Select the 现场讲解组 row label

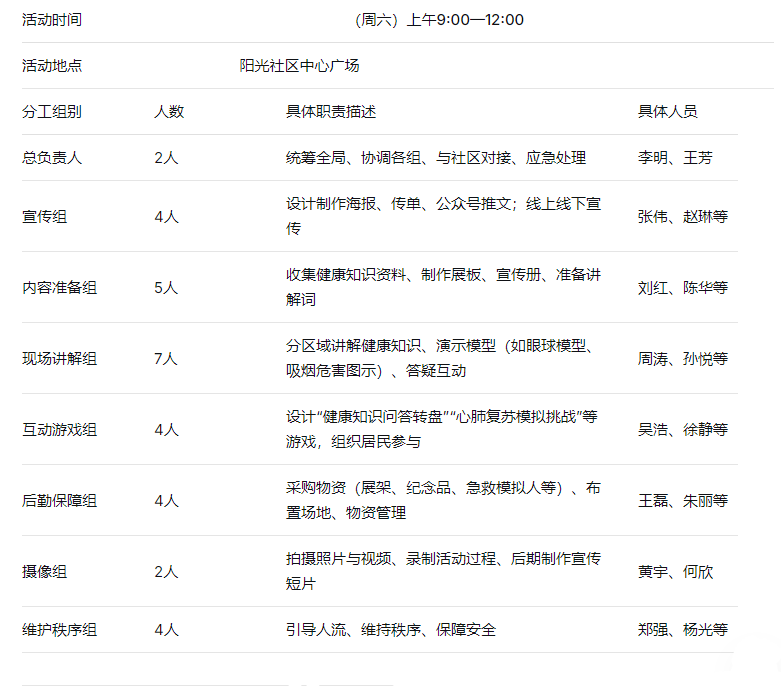60,358
